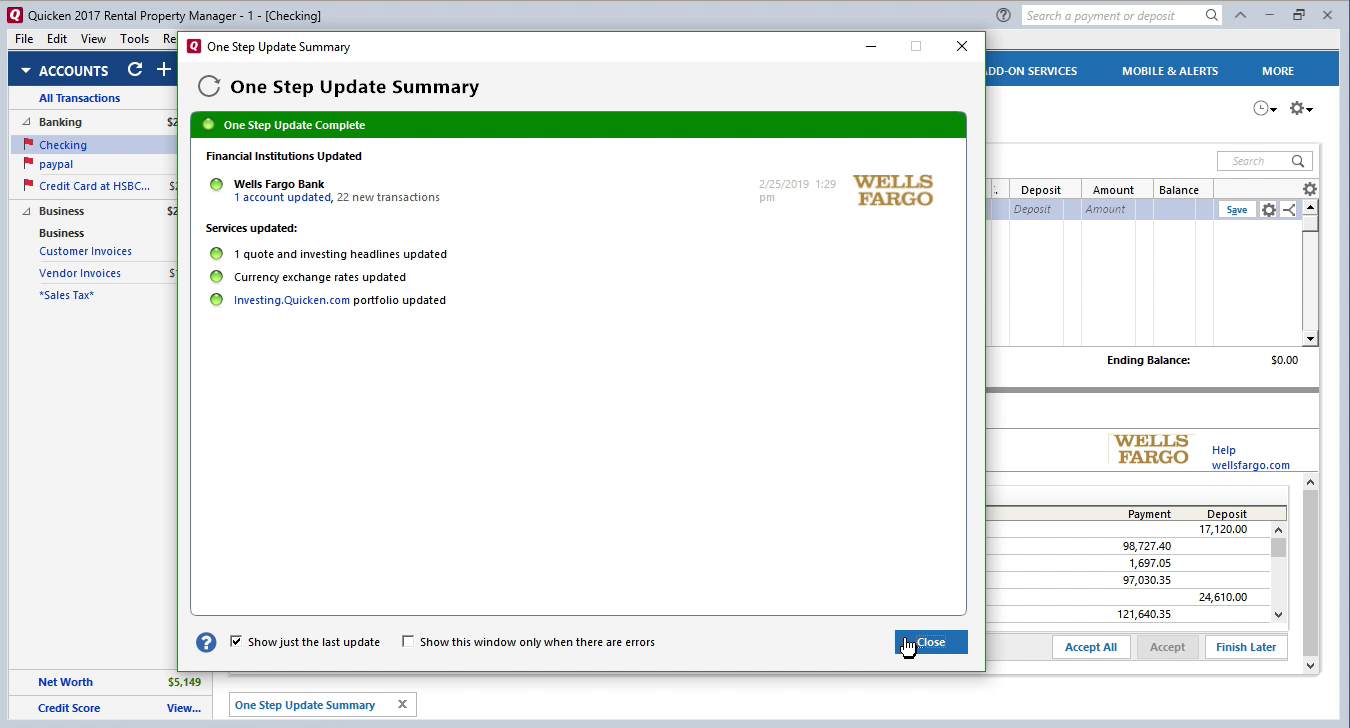Open the File menu

24,39
